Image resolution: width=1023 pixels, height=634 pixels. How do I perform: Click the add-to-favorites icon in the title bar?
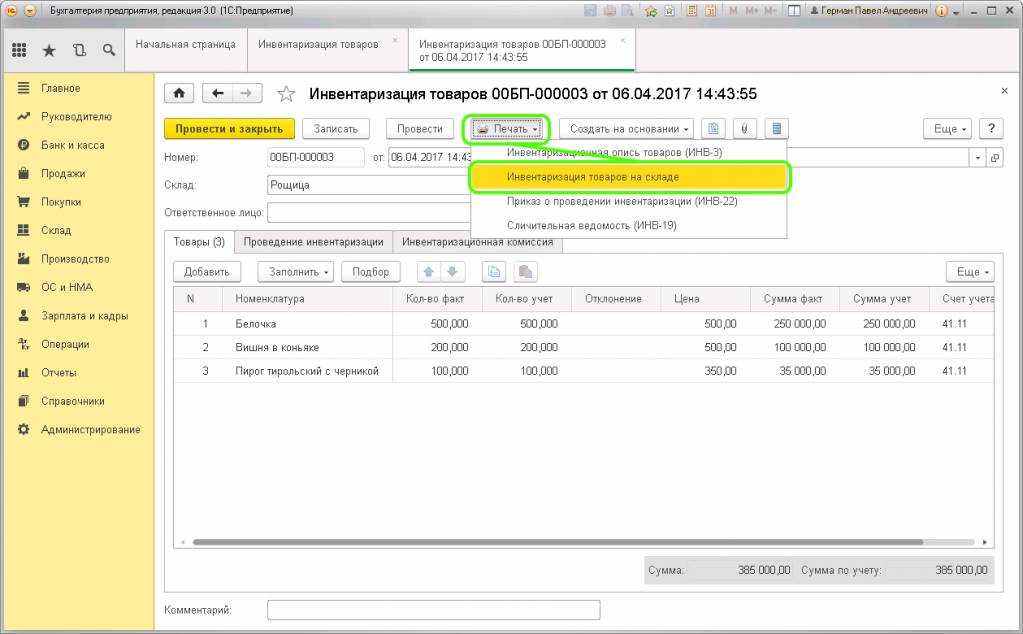[x=650, y=11]
